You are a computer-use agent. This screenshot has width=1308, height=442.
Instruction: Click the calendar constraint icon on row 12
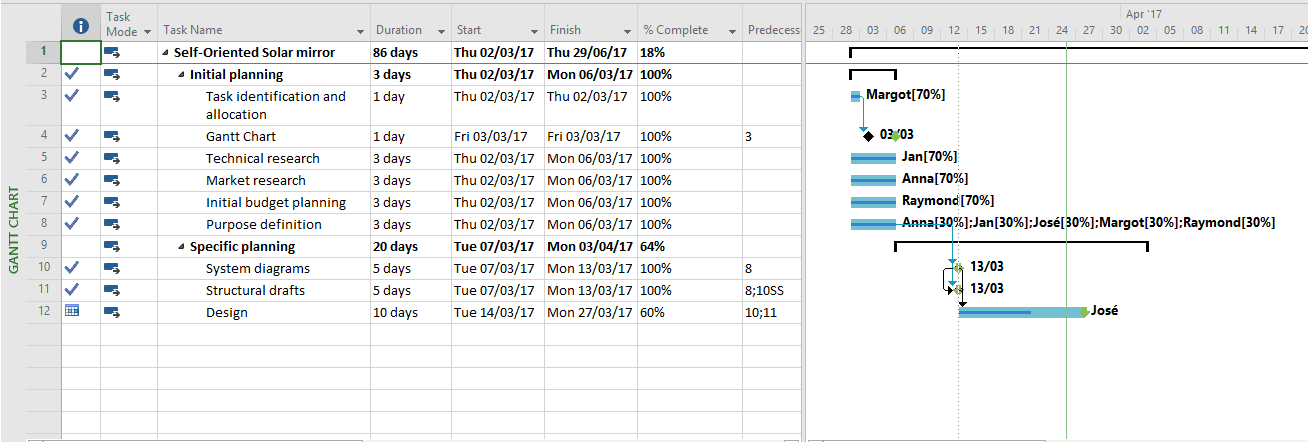click(x=71, y=311)
